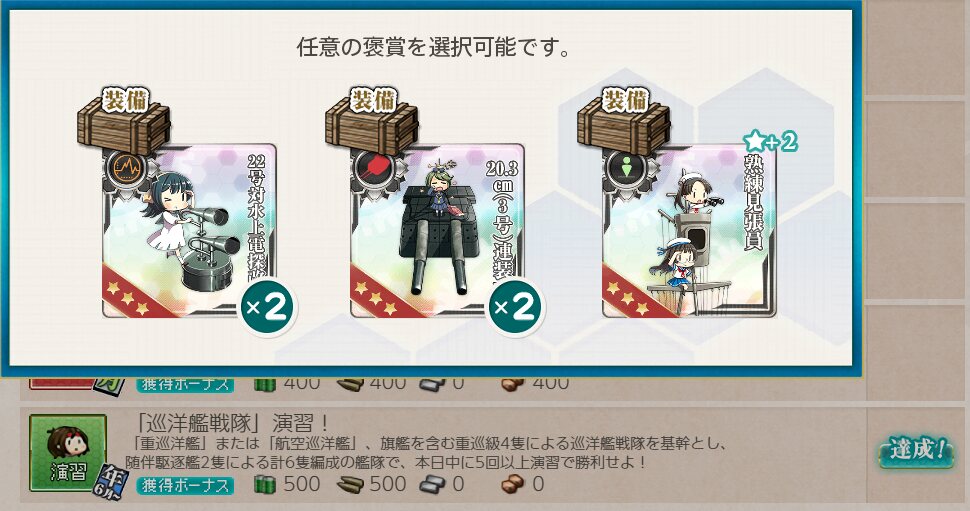This screenshot has width=970, height=511.
Task: Click the wooden 装備 crate above lookout card
Action: (x=624, y=121)
